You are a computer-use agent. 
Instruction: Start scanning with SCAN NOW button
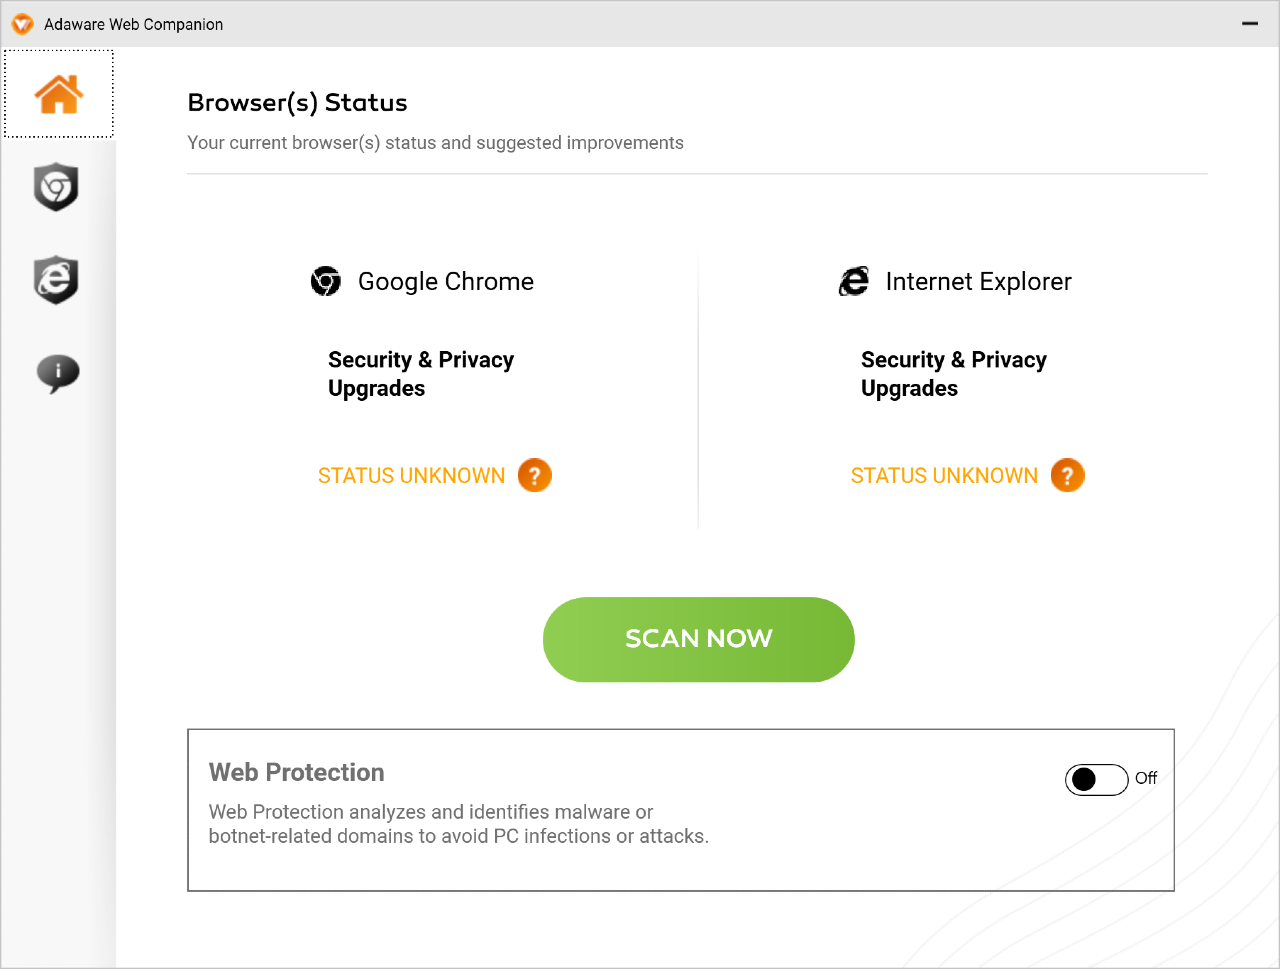[x=699, y=640]
